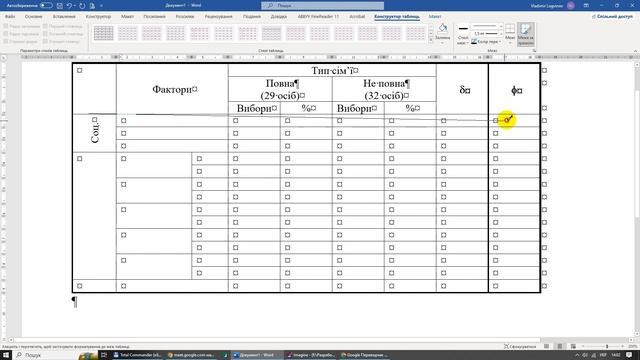Click the "Повна (29 осіб)" cell

tap(280, 89)
